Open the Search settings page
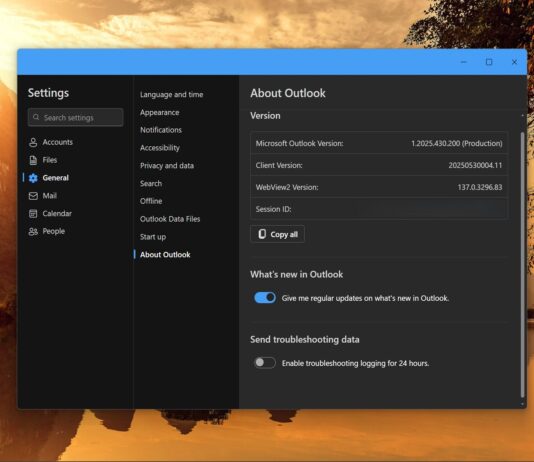Viewport: 534px width, 462px height. [x=151, y=184]
